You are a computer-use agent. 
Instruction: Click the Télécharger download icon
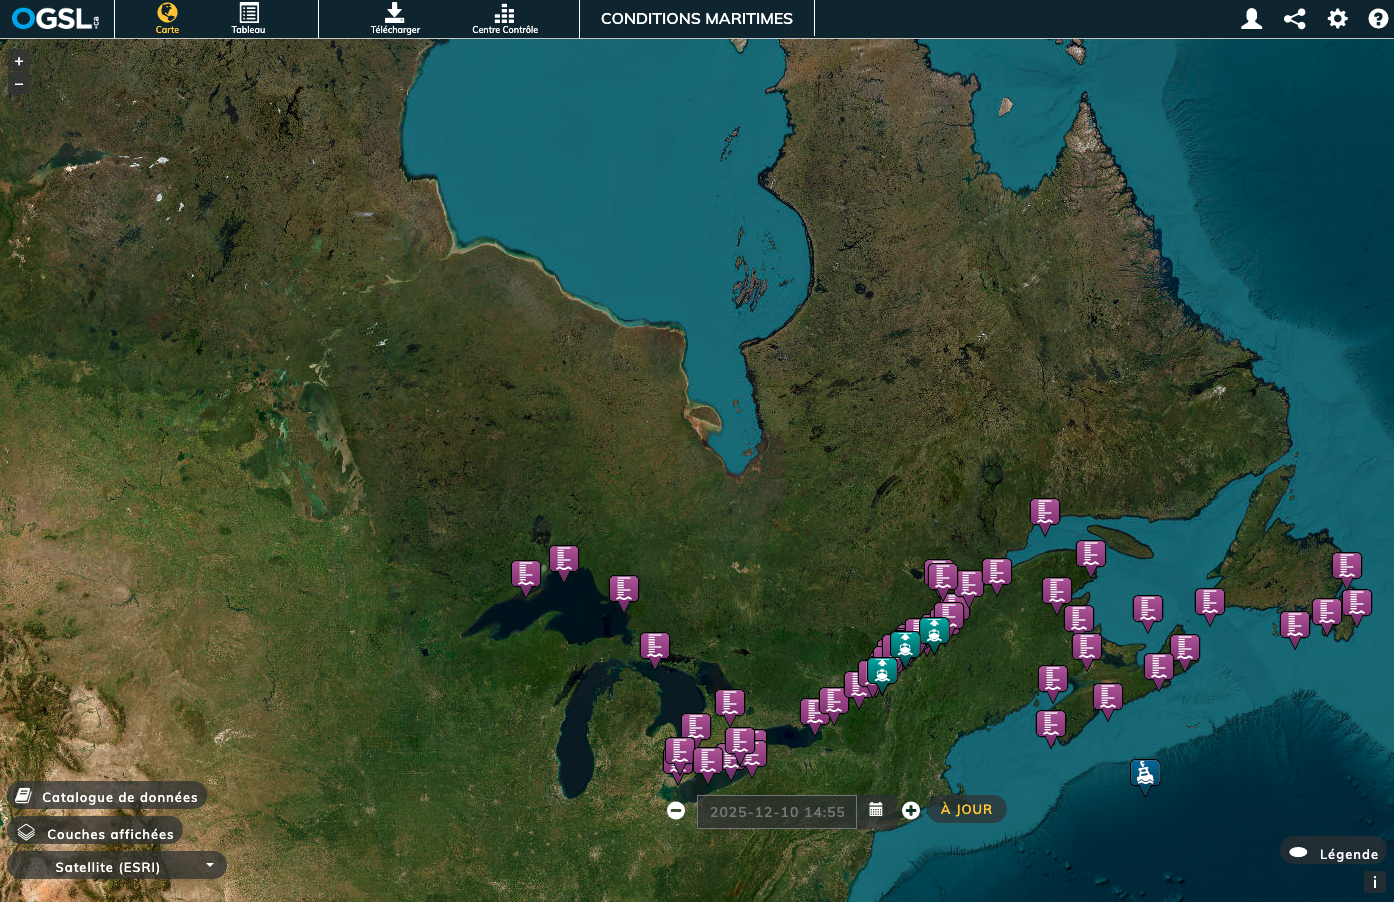[x=395, y=18]
